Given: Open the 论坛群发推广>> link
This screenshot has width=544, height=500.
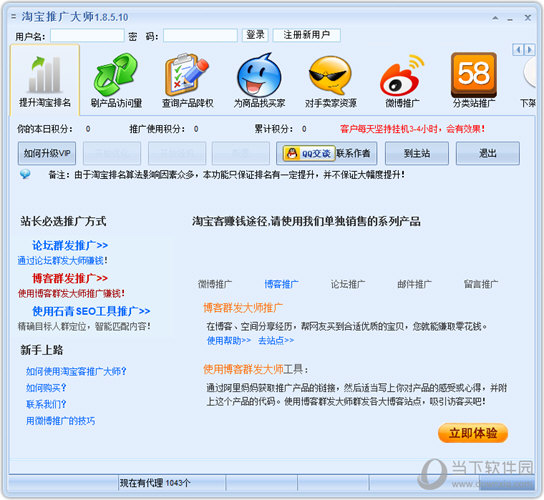Looking at the screenshot, I should (x=70, y=245).
